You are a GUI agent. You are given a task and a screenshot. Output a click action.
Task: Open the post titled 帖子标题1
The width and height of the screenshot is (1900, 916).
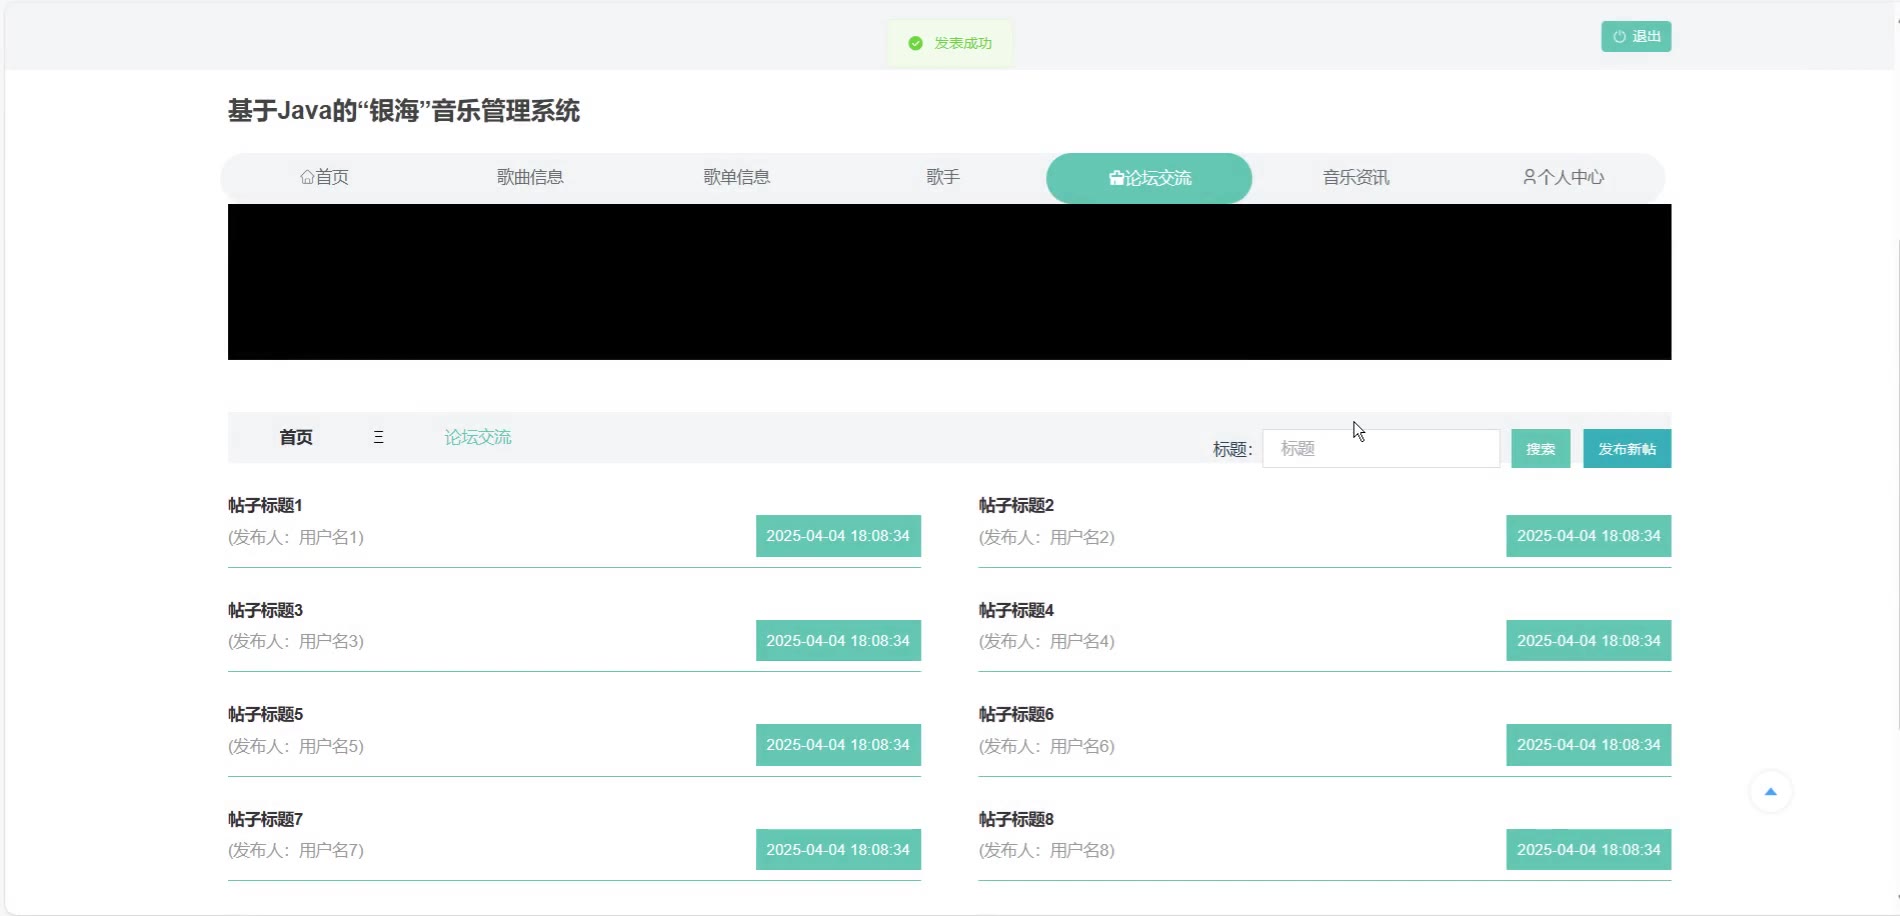(265, 506)
